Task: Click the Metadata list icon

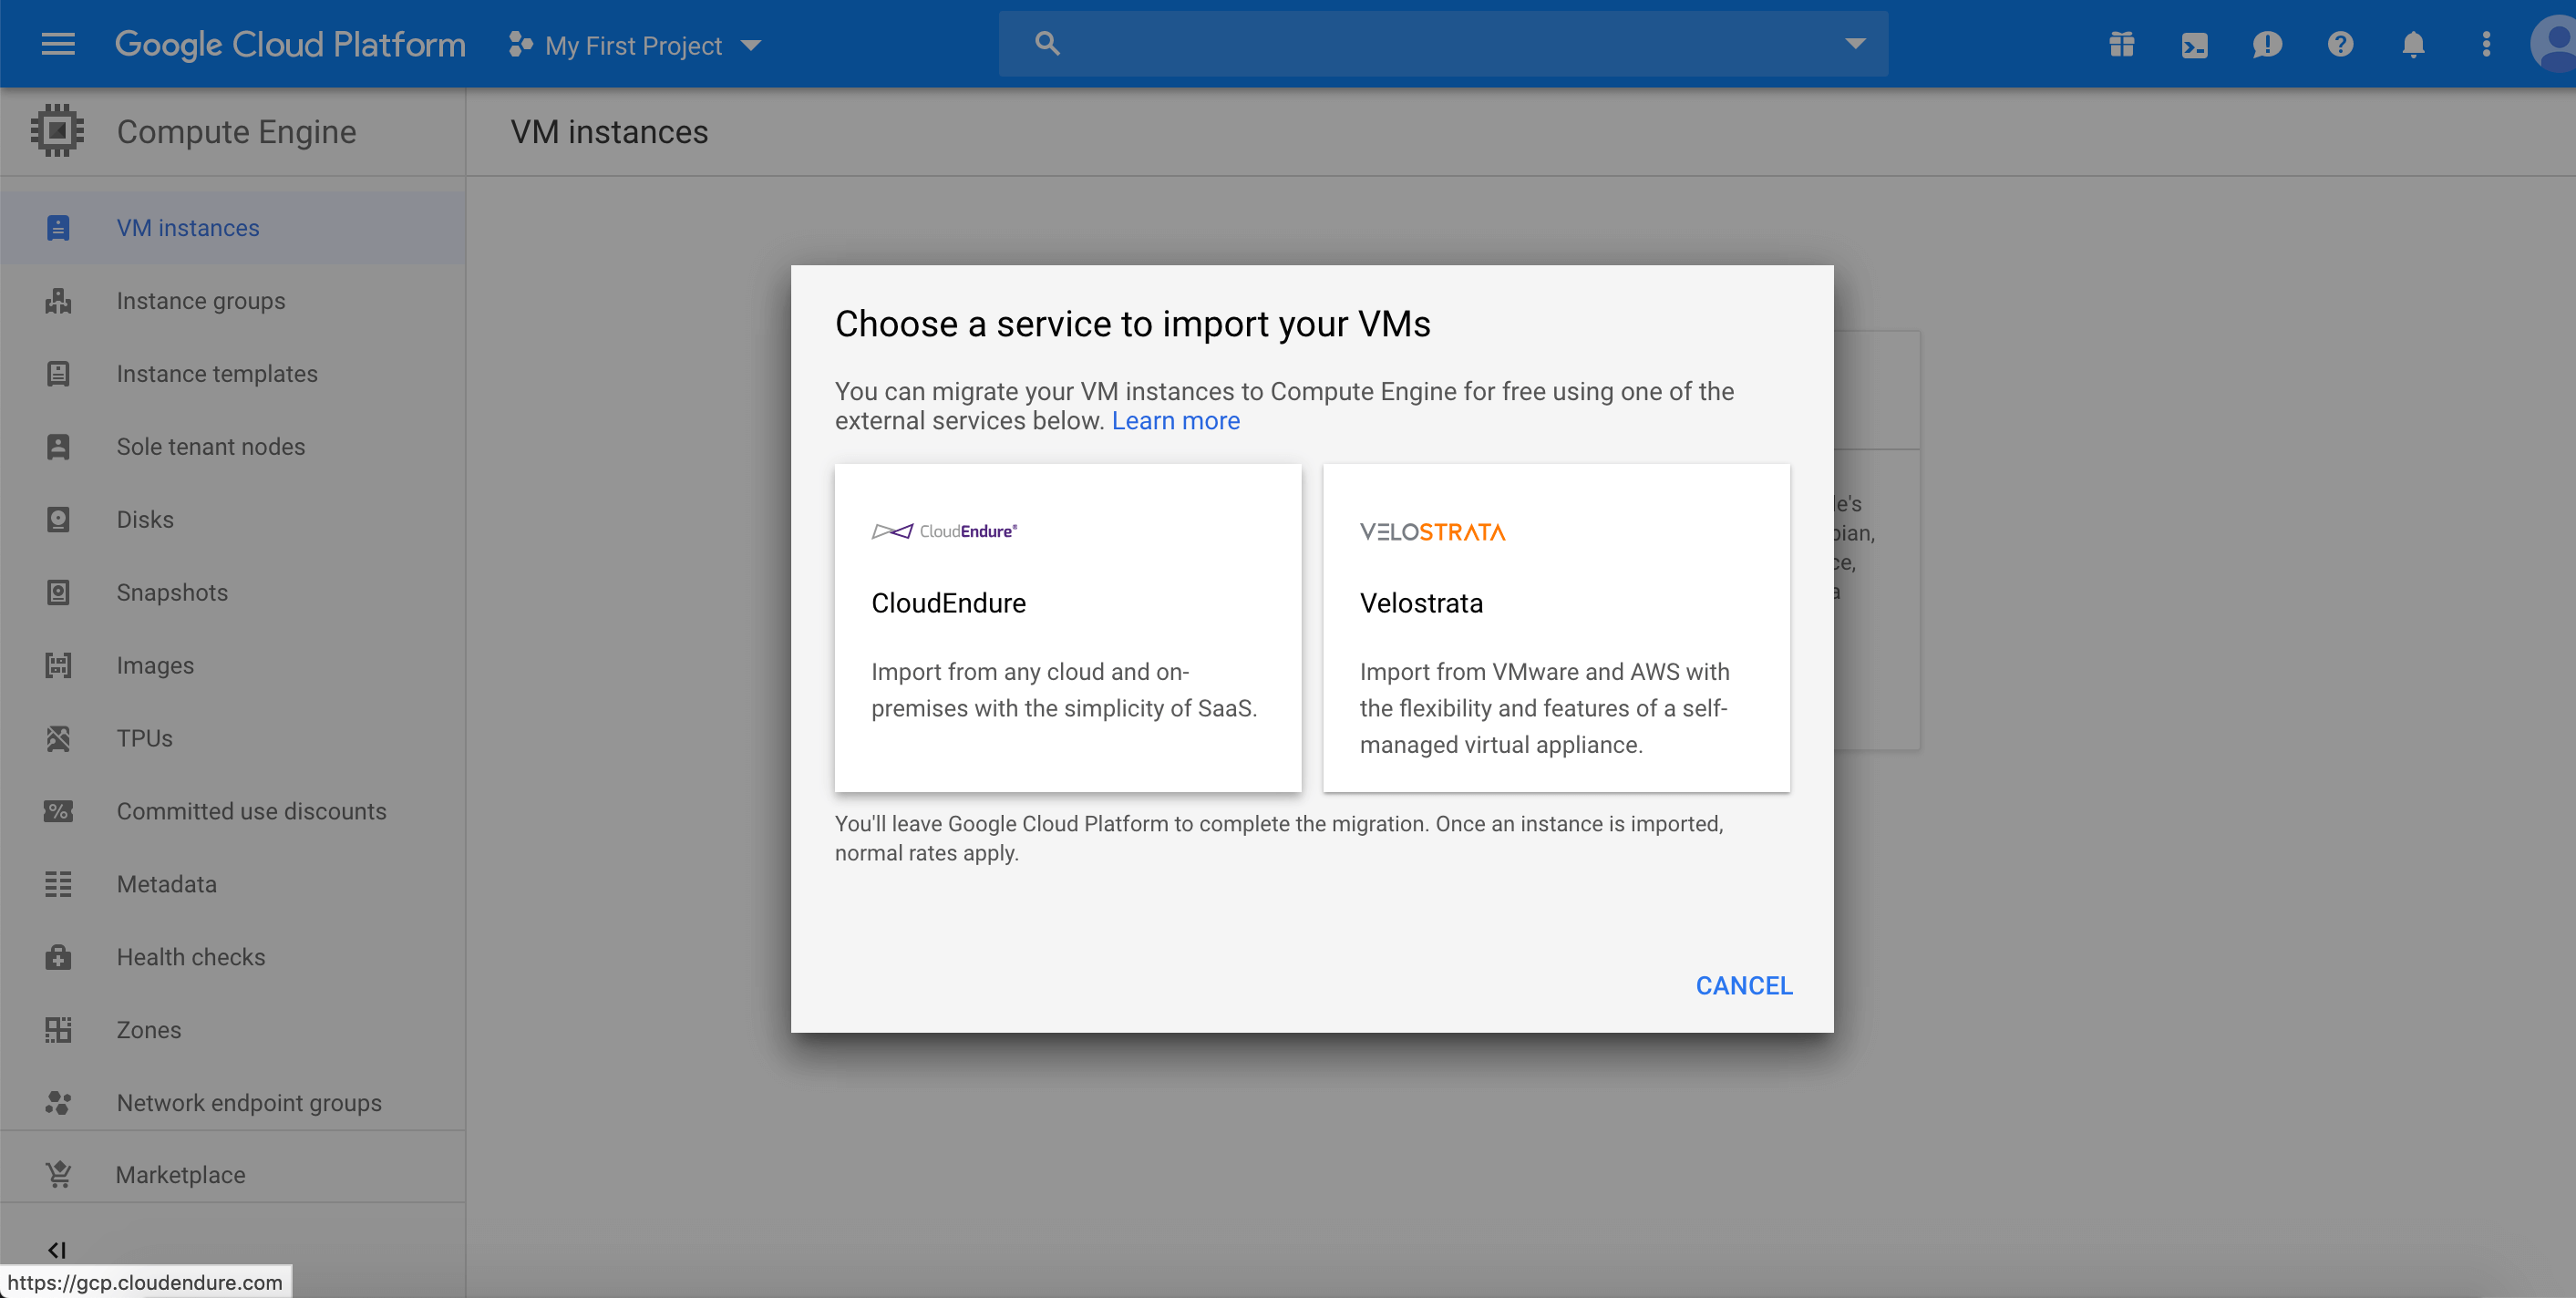Action: (58, 885)
